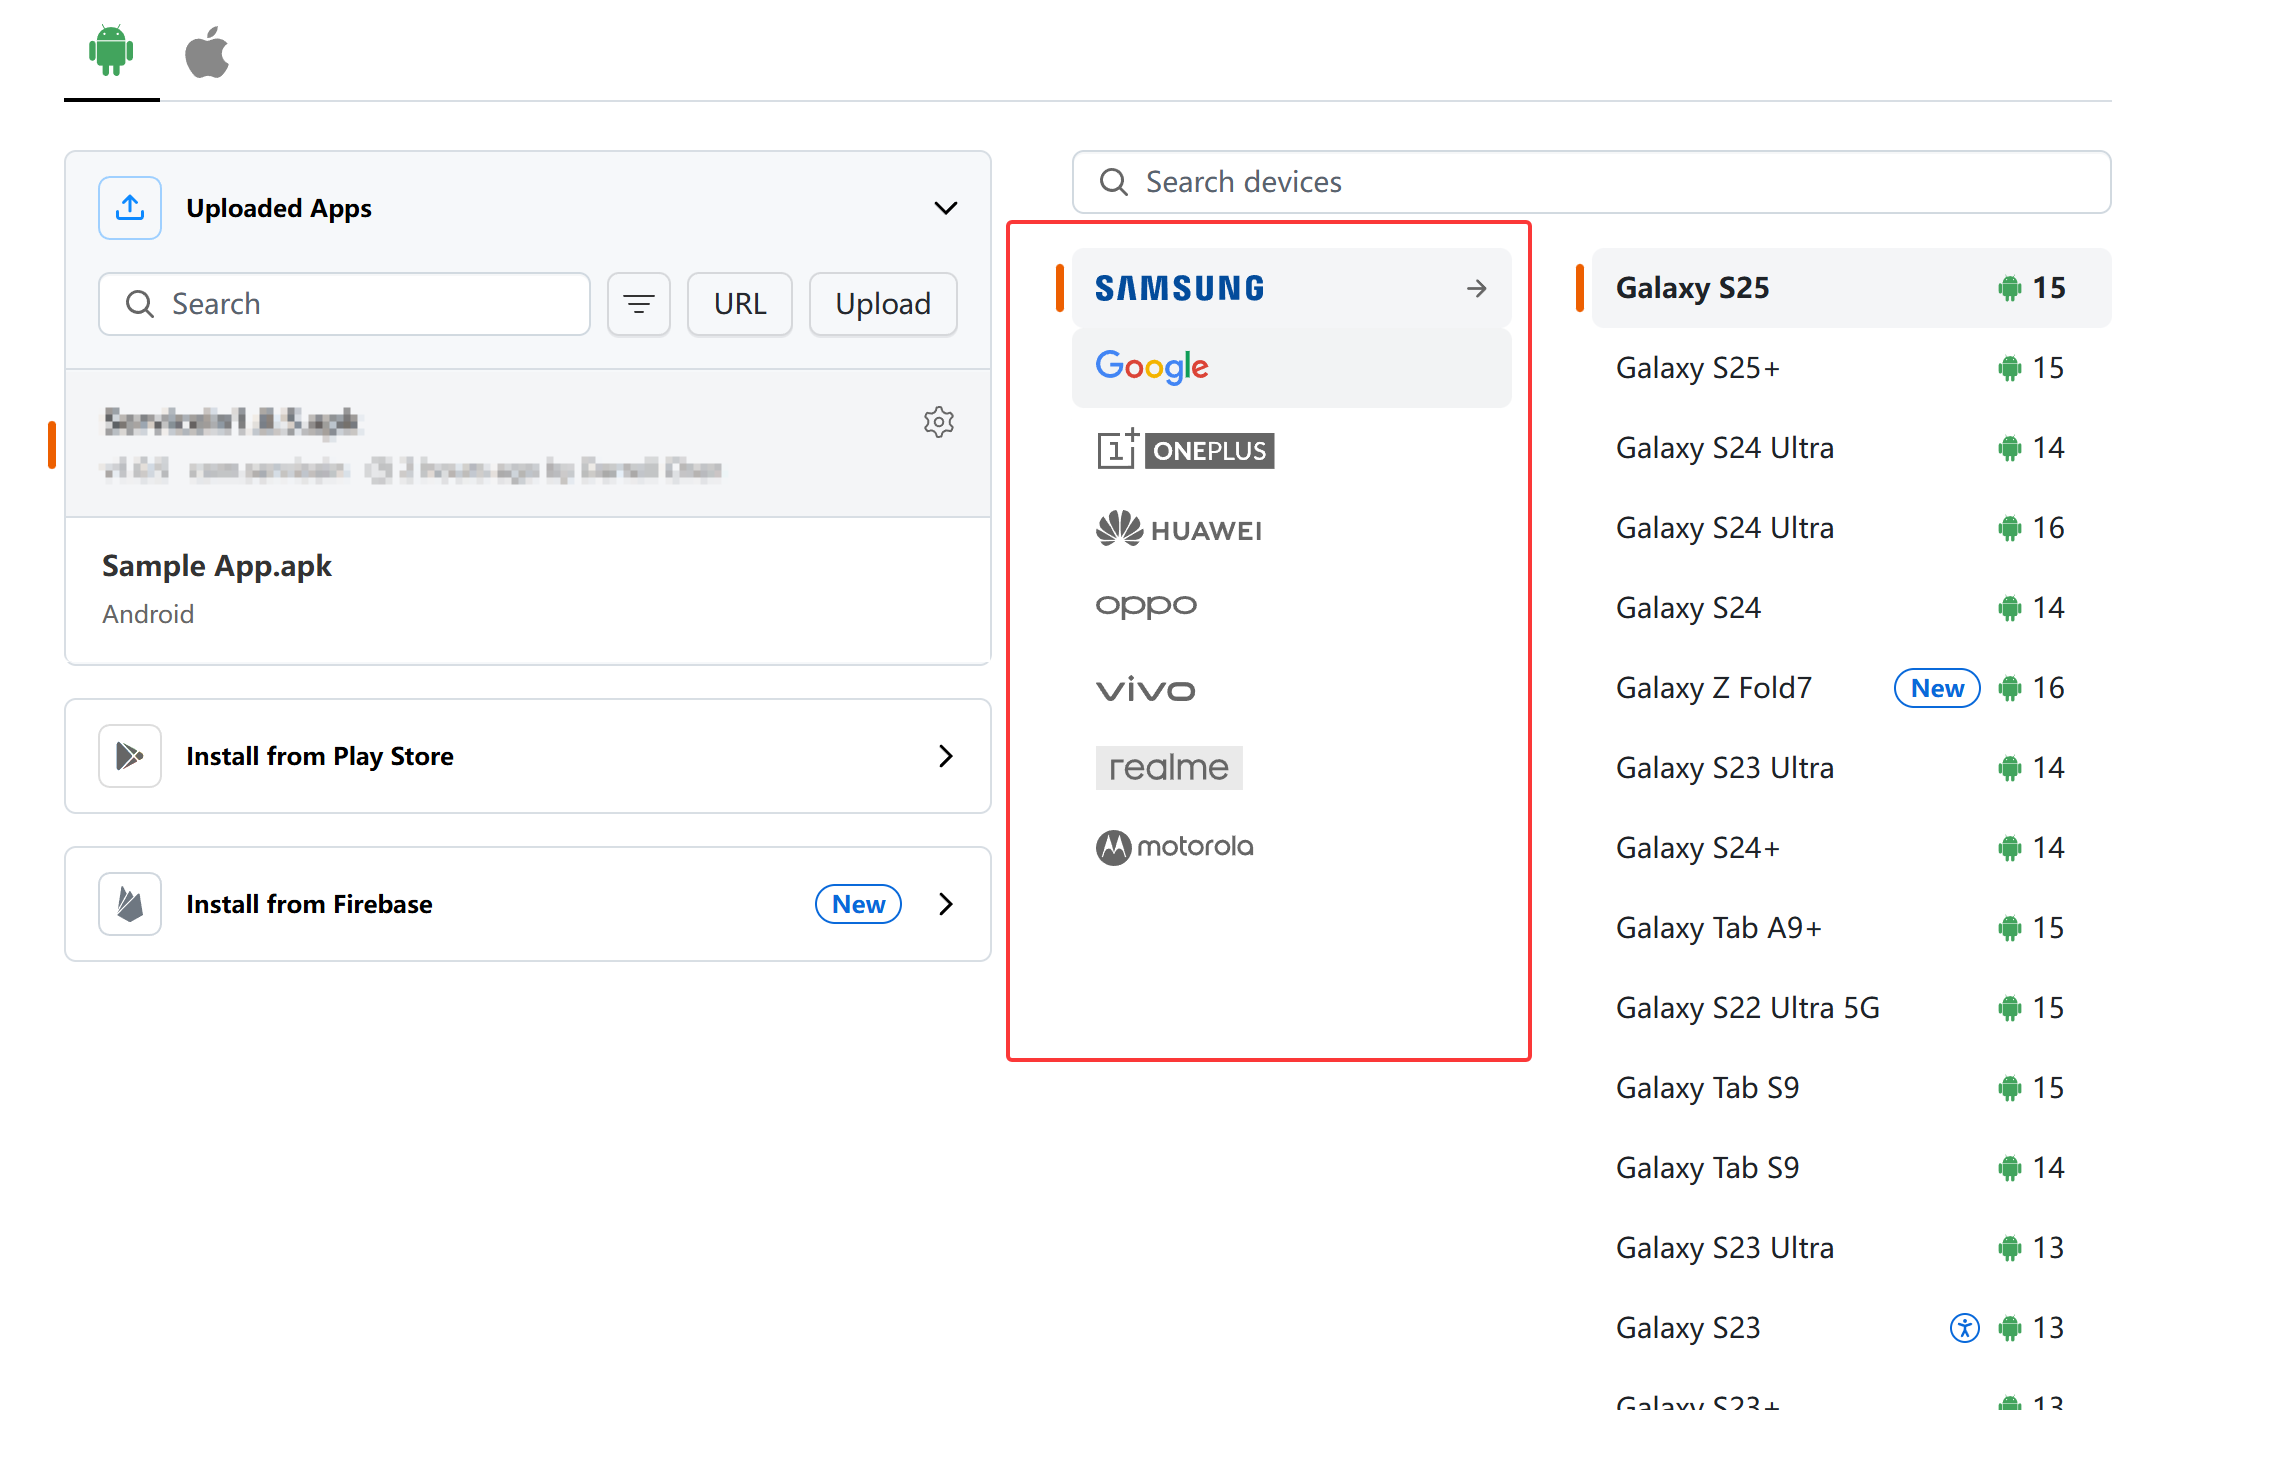This screenshot has height=1474, width=2282.
Task: Select the Motorola brand
Action: [x=1175, y=847]
